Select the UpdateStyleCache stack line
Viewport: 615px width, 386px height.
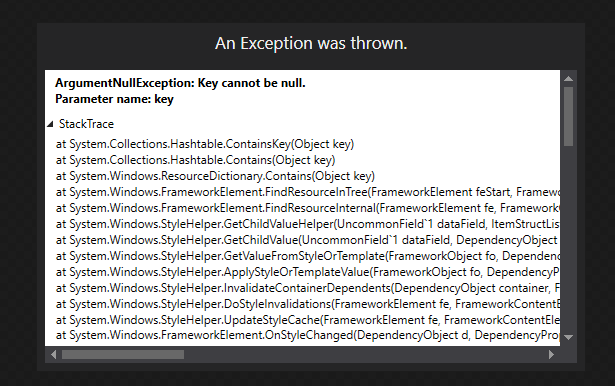[x=308, y=320]
